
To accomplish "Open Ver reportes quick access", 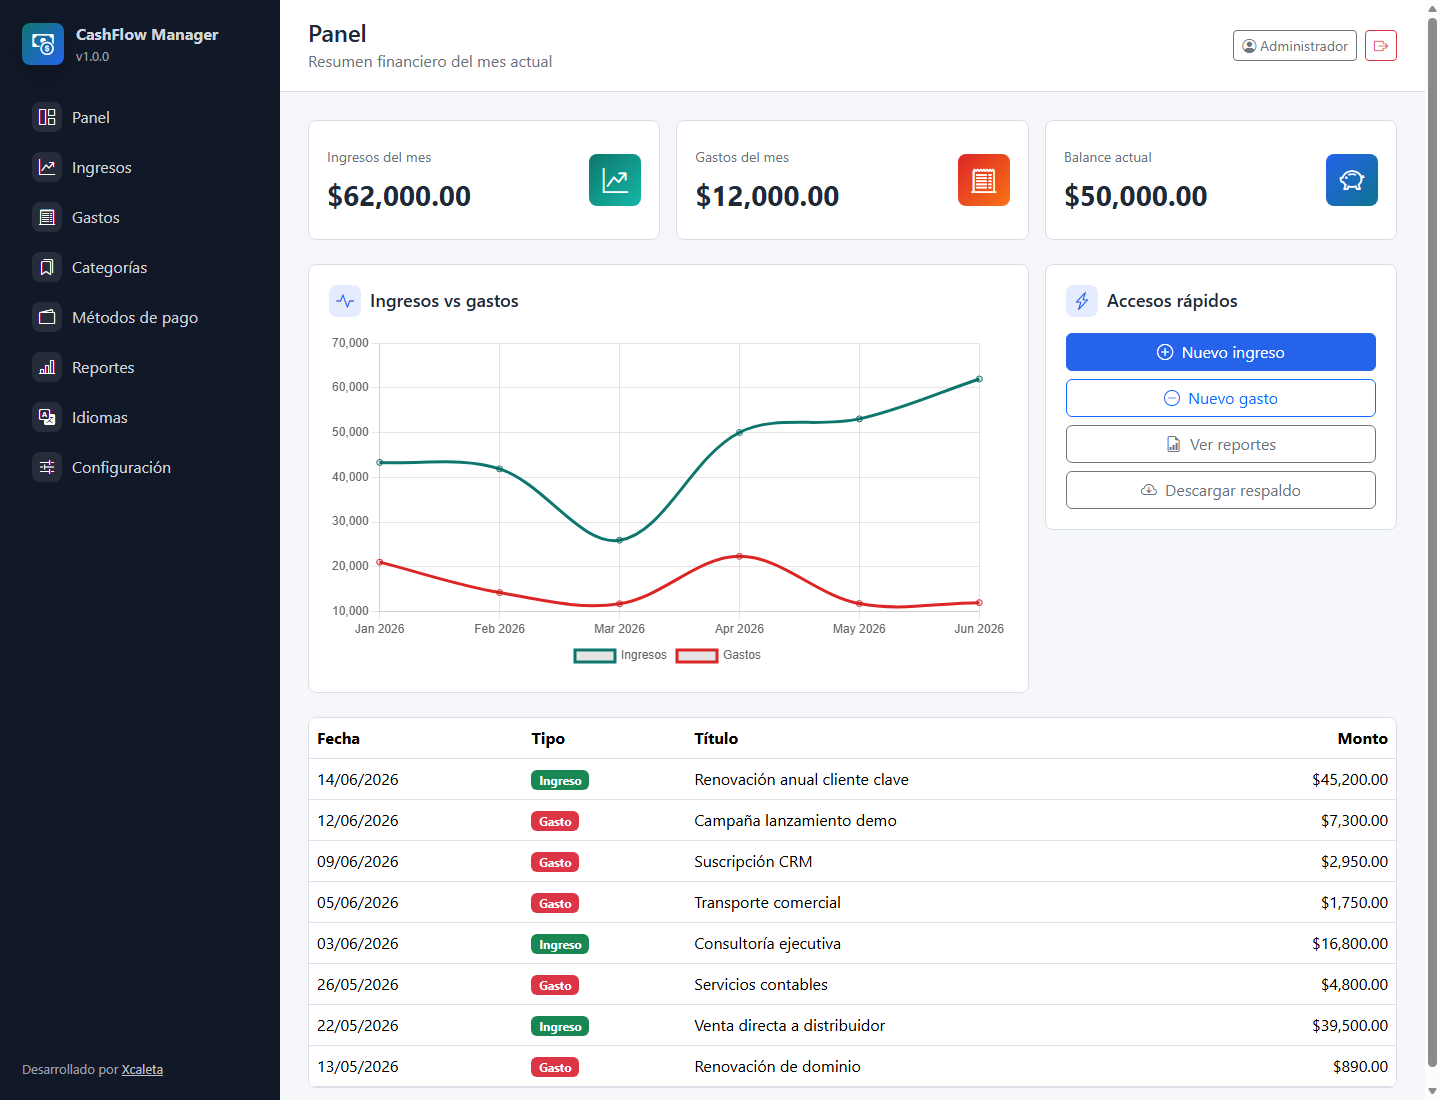I will (x=1221, y=444).
